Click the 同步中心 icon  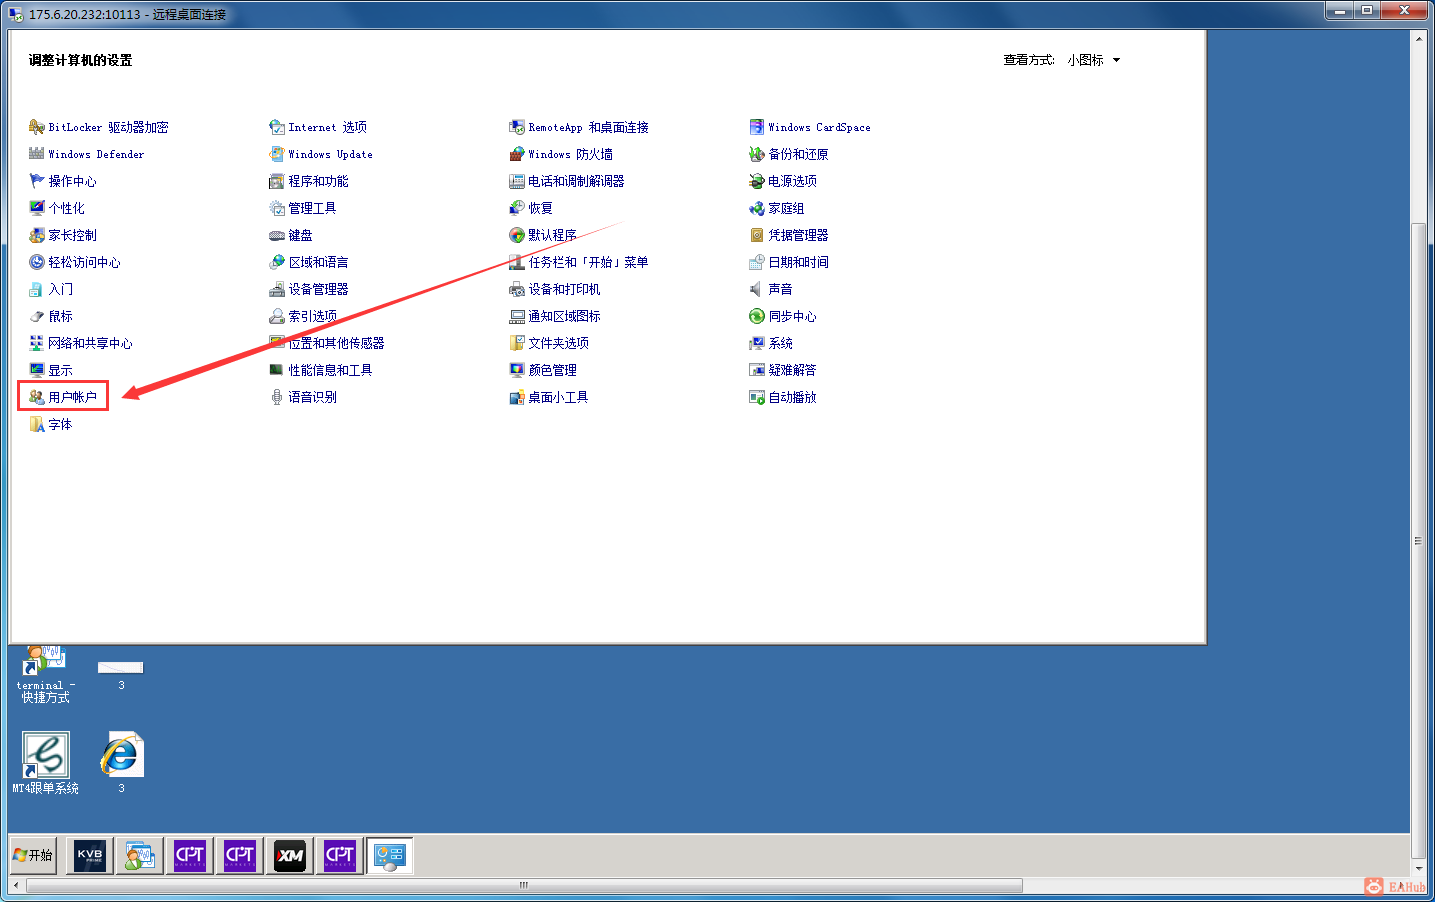tap(757, 316)
